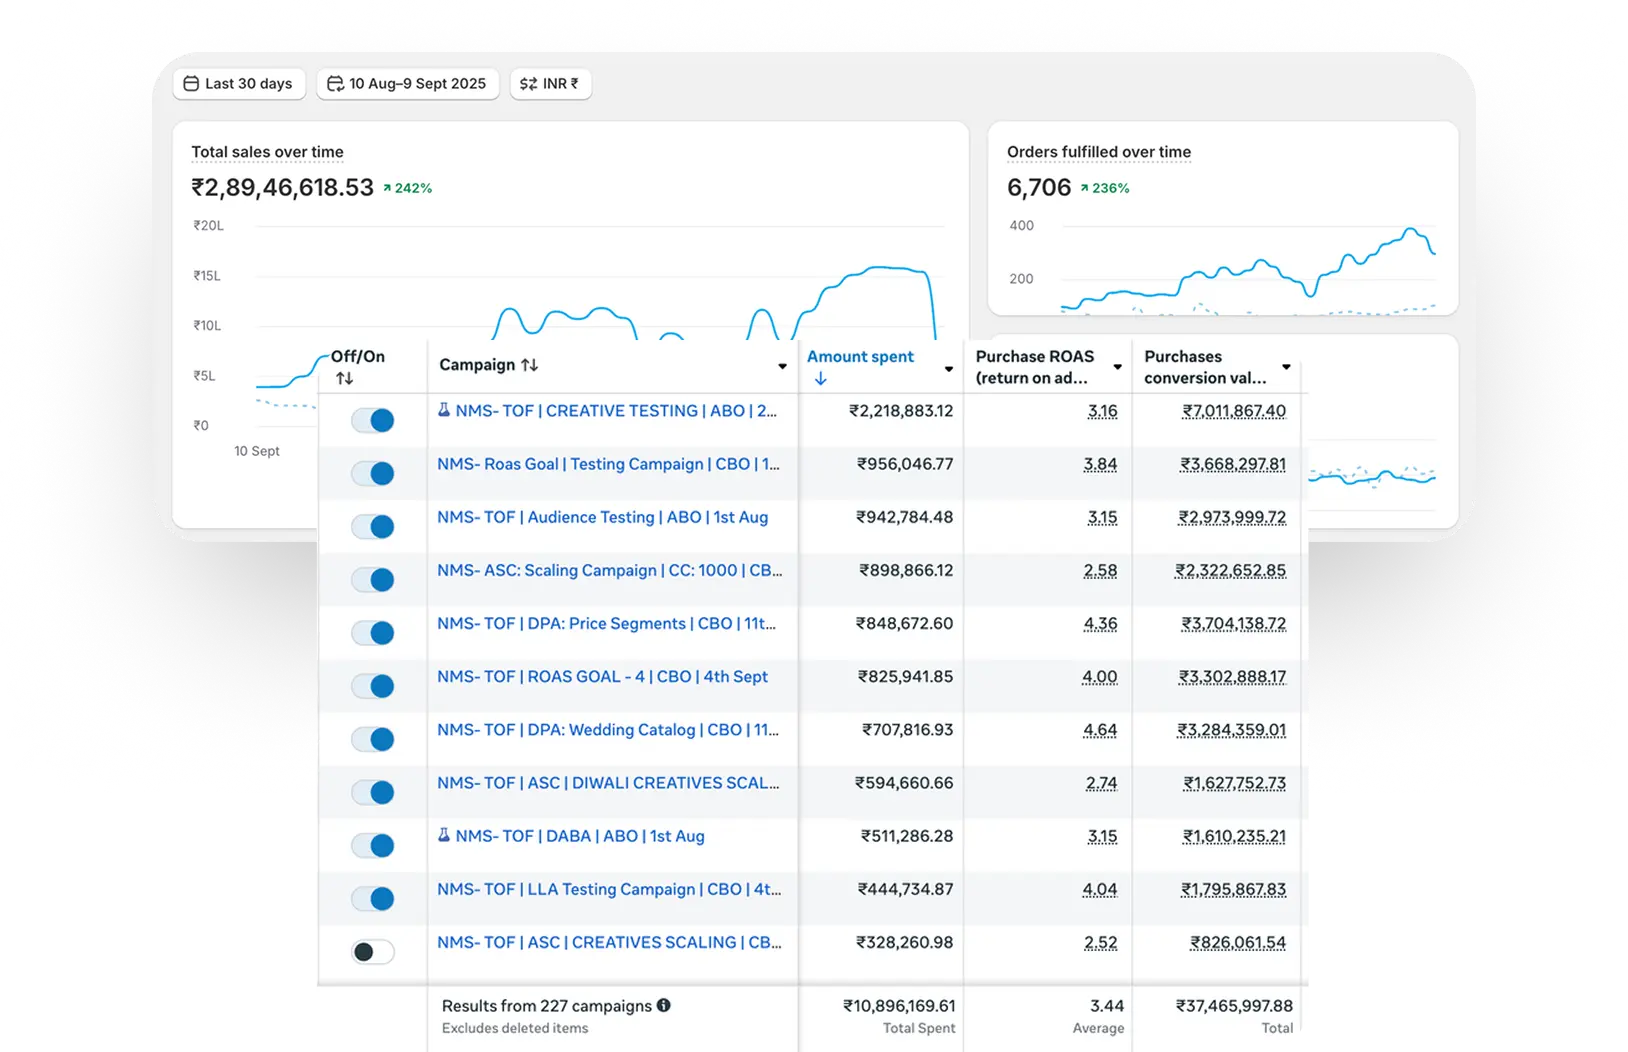Image resolution: width=1628 pixels, height=1052 pixels.
Task: Click info icon beside Results from 227 campaigns
Action: tap(664, 1005)
